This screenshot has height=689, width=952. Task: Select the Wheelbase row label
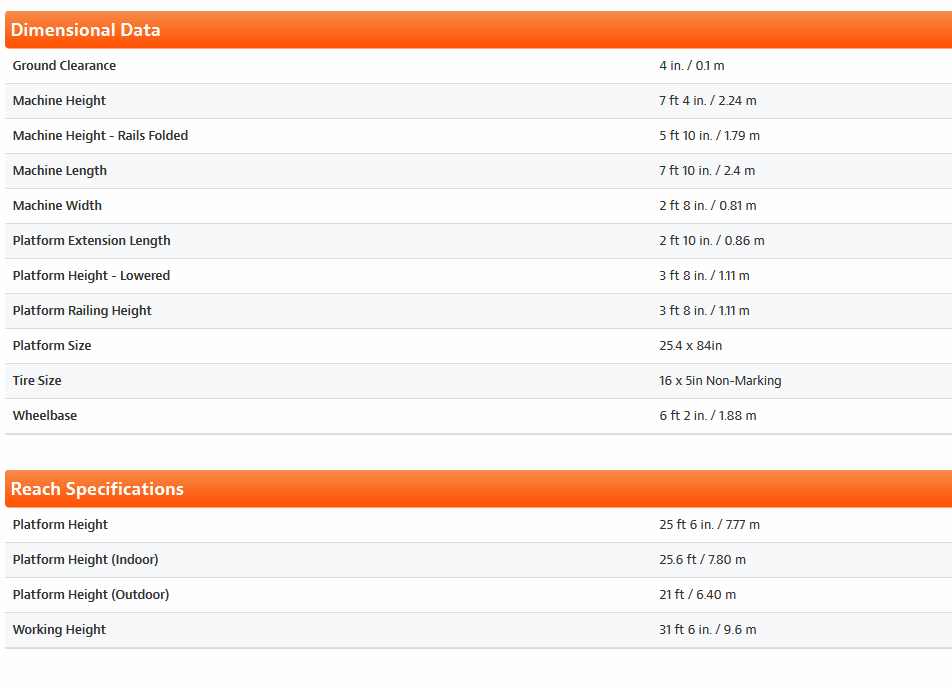(x=45, y=416)
